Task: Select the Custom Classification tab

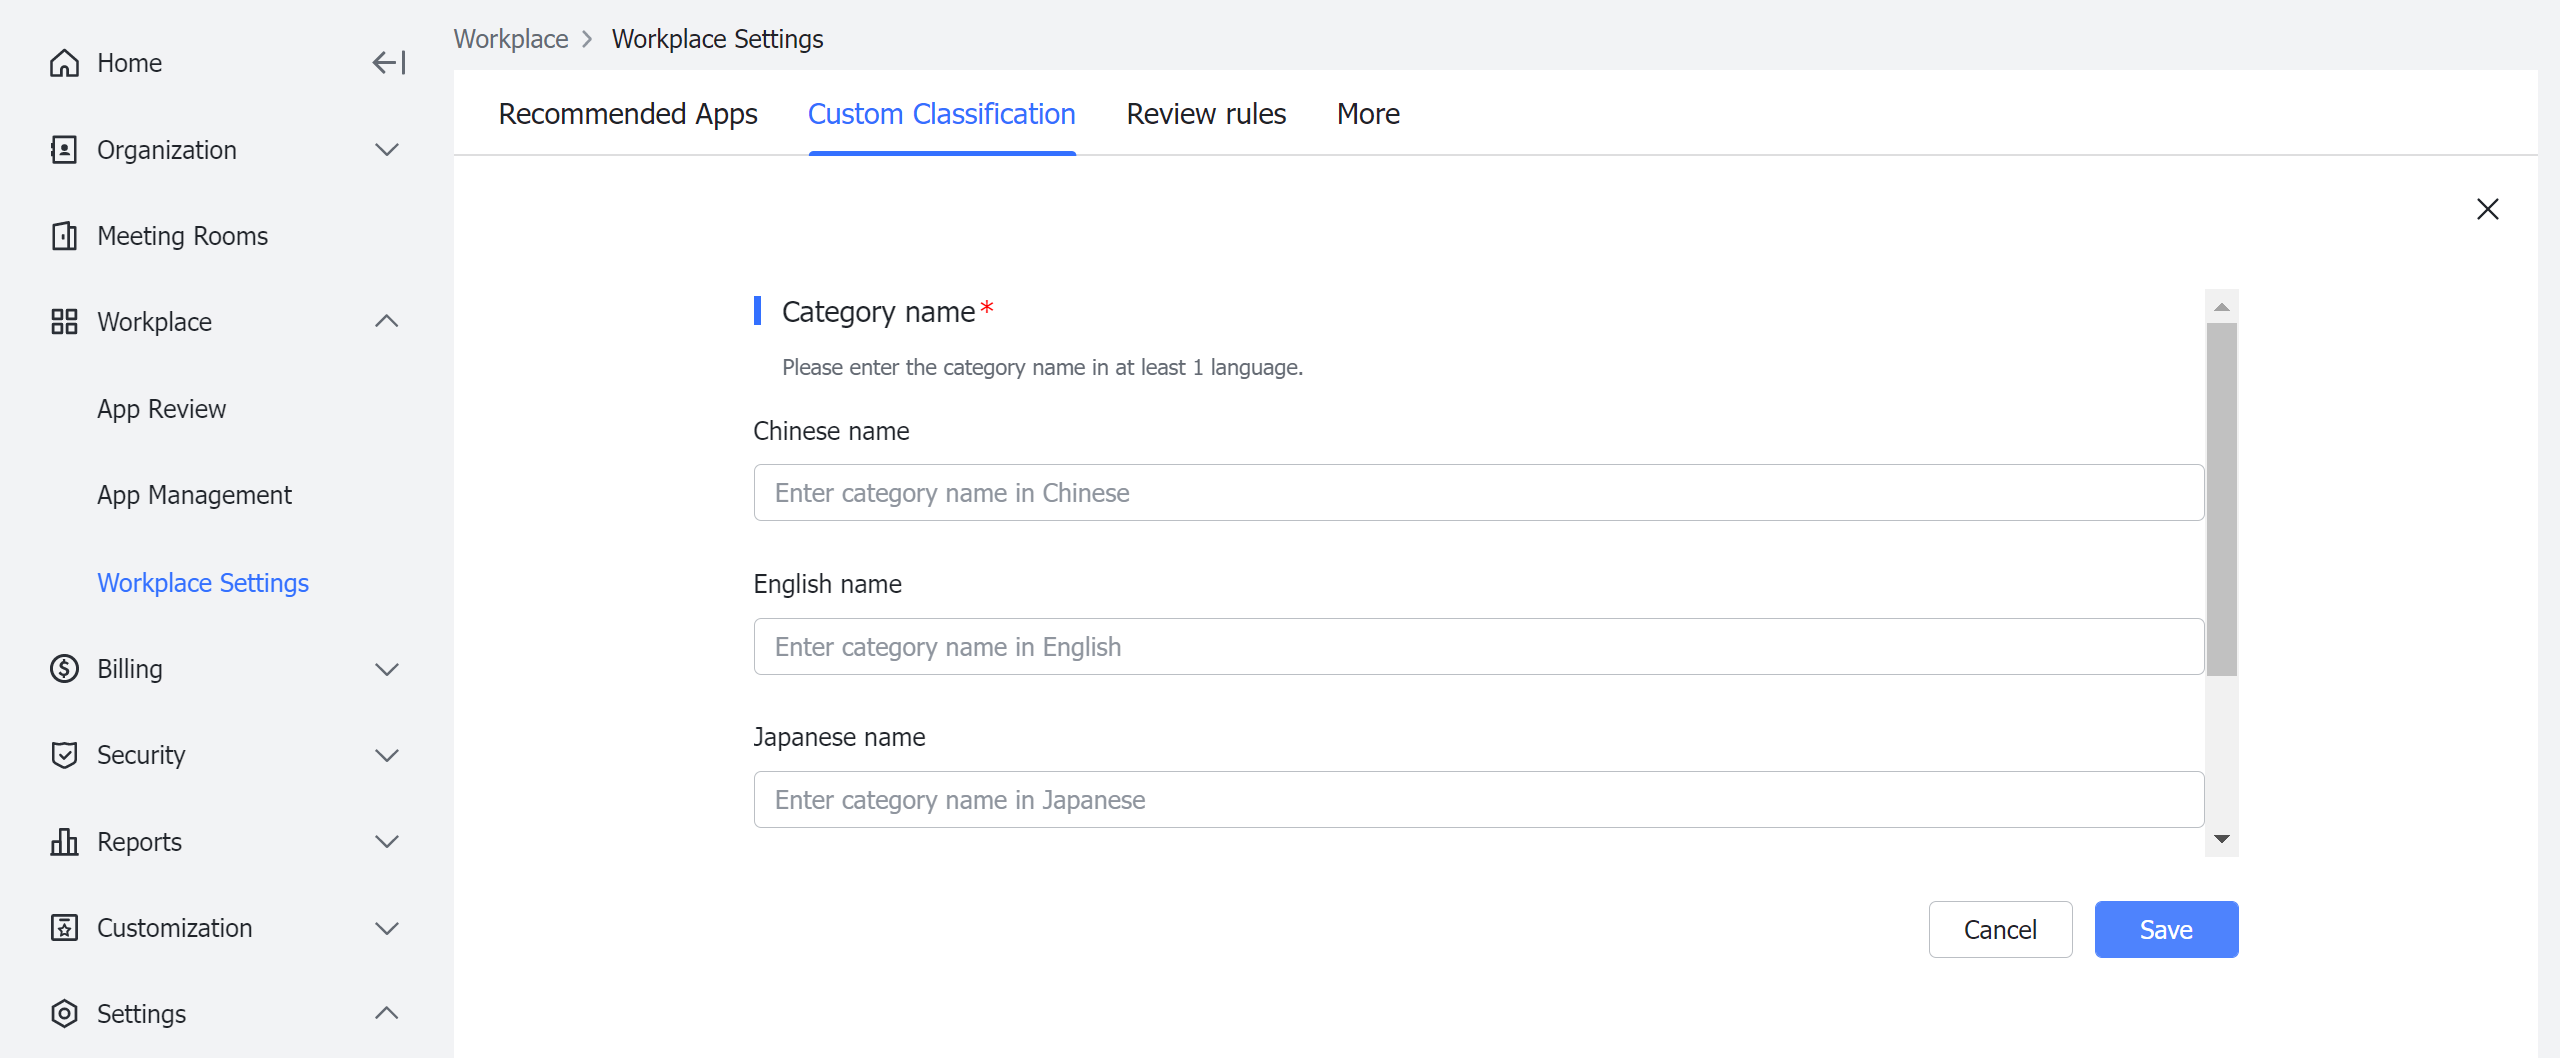Action: 942,114
